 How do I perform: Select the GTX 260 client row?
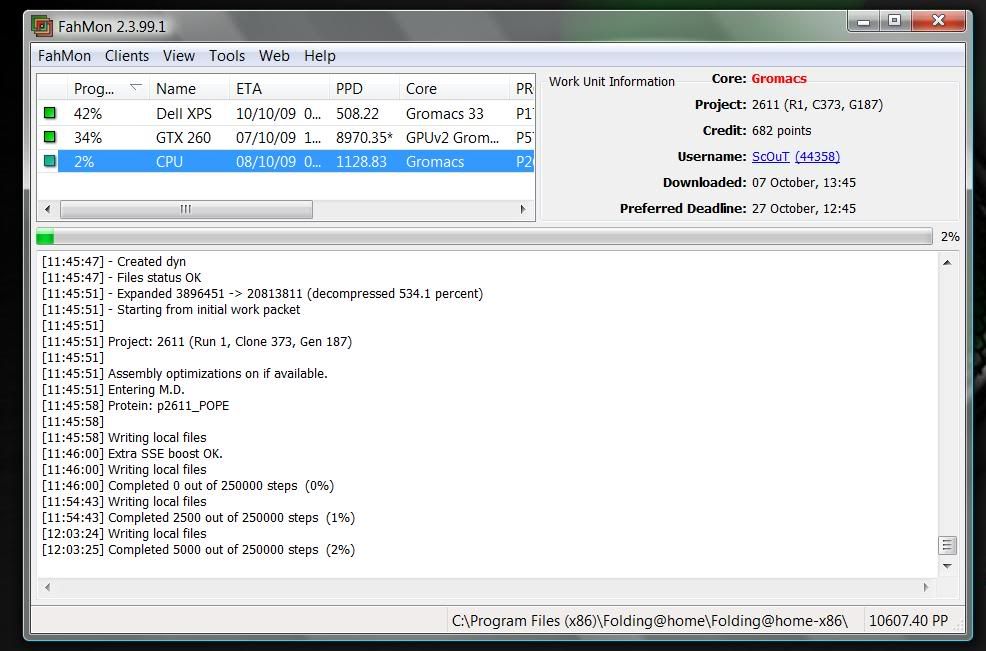pyautogui.click(x=286, y=137)
